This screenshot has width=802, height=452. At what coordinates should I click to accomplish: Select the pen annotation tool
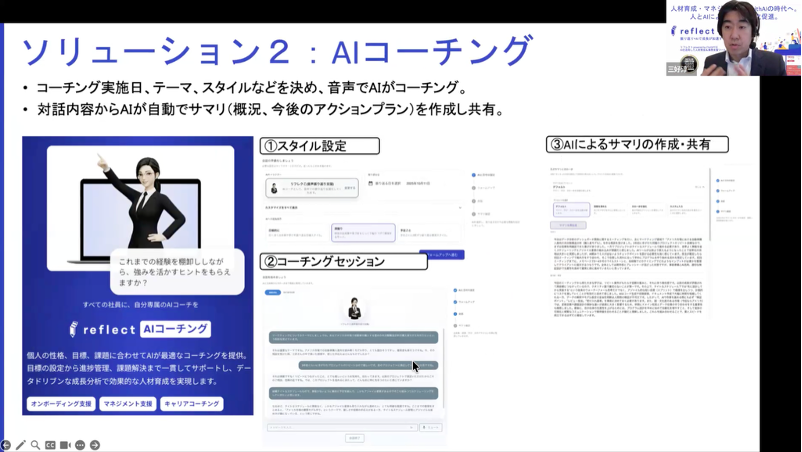click(x=20, y=445)
